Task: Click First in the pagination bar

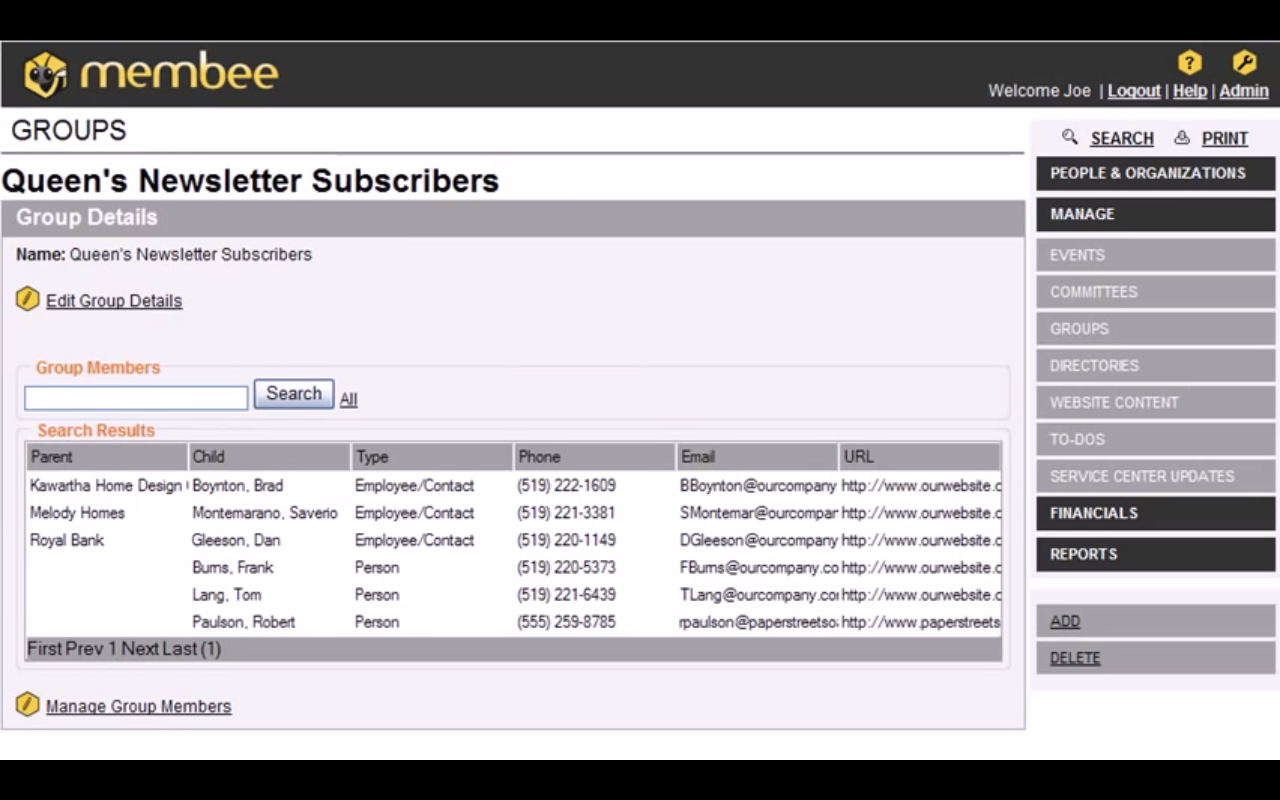Action: coord(44,649)
